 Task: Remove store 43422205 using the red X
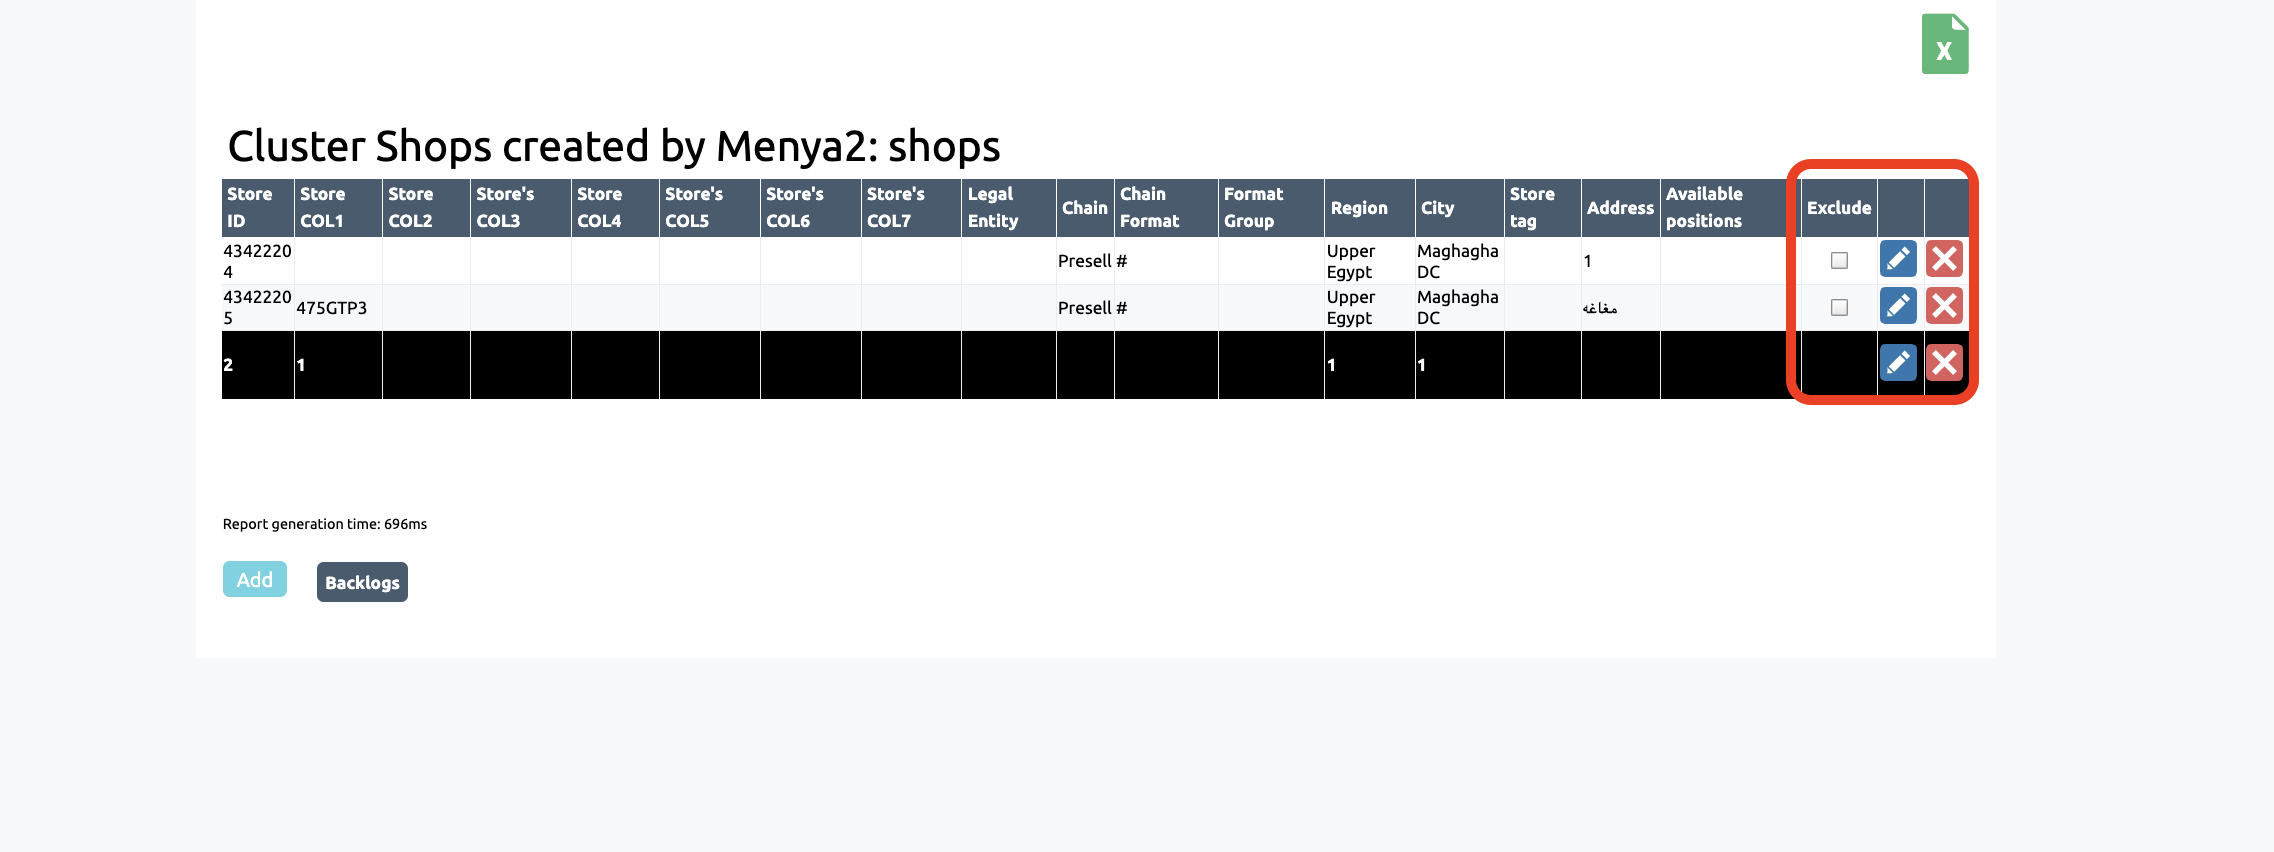(1944, 306)
